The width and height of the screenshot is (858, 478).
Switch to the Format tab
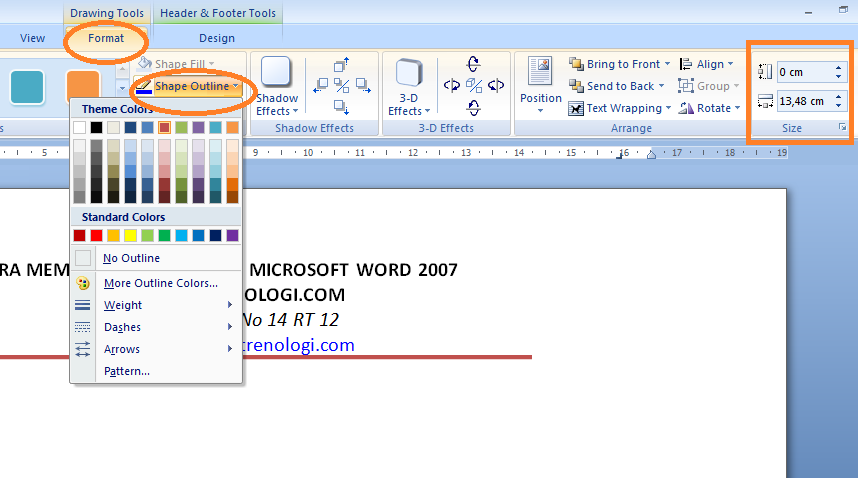(106, 38)
